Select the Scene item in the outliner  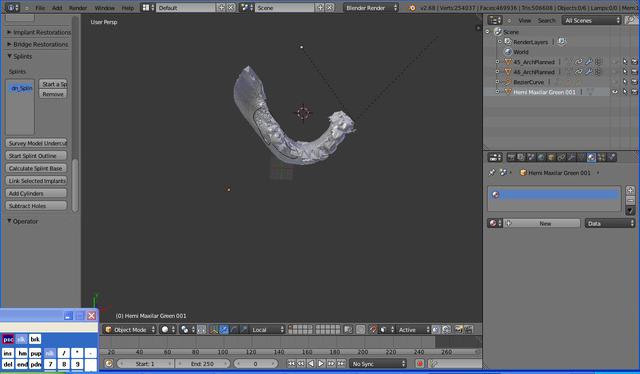pos(511,32)
